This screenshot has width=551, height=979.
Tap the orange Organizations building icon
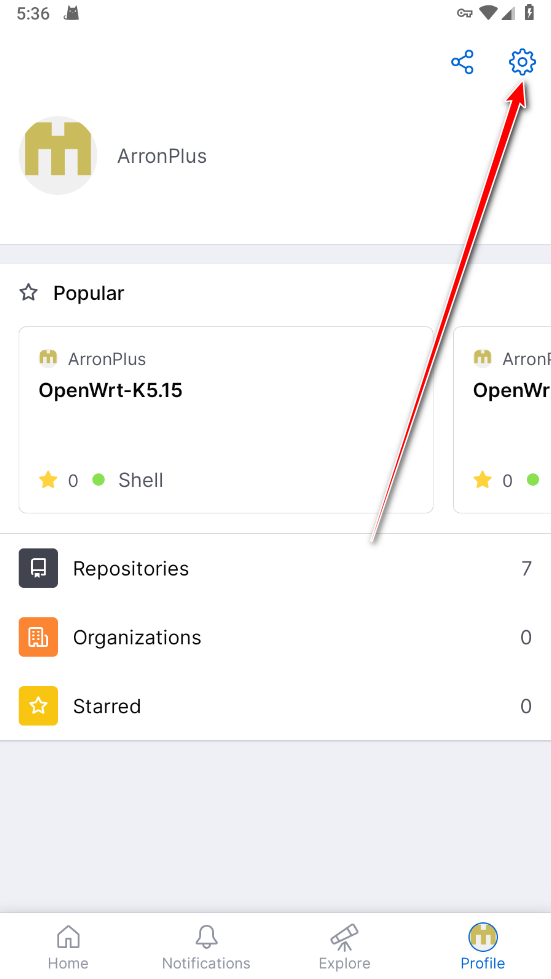pyautogui.click(x=38, y=637)
